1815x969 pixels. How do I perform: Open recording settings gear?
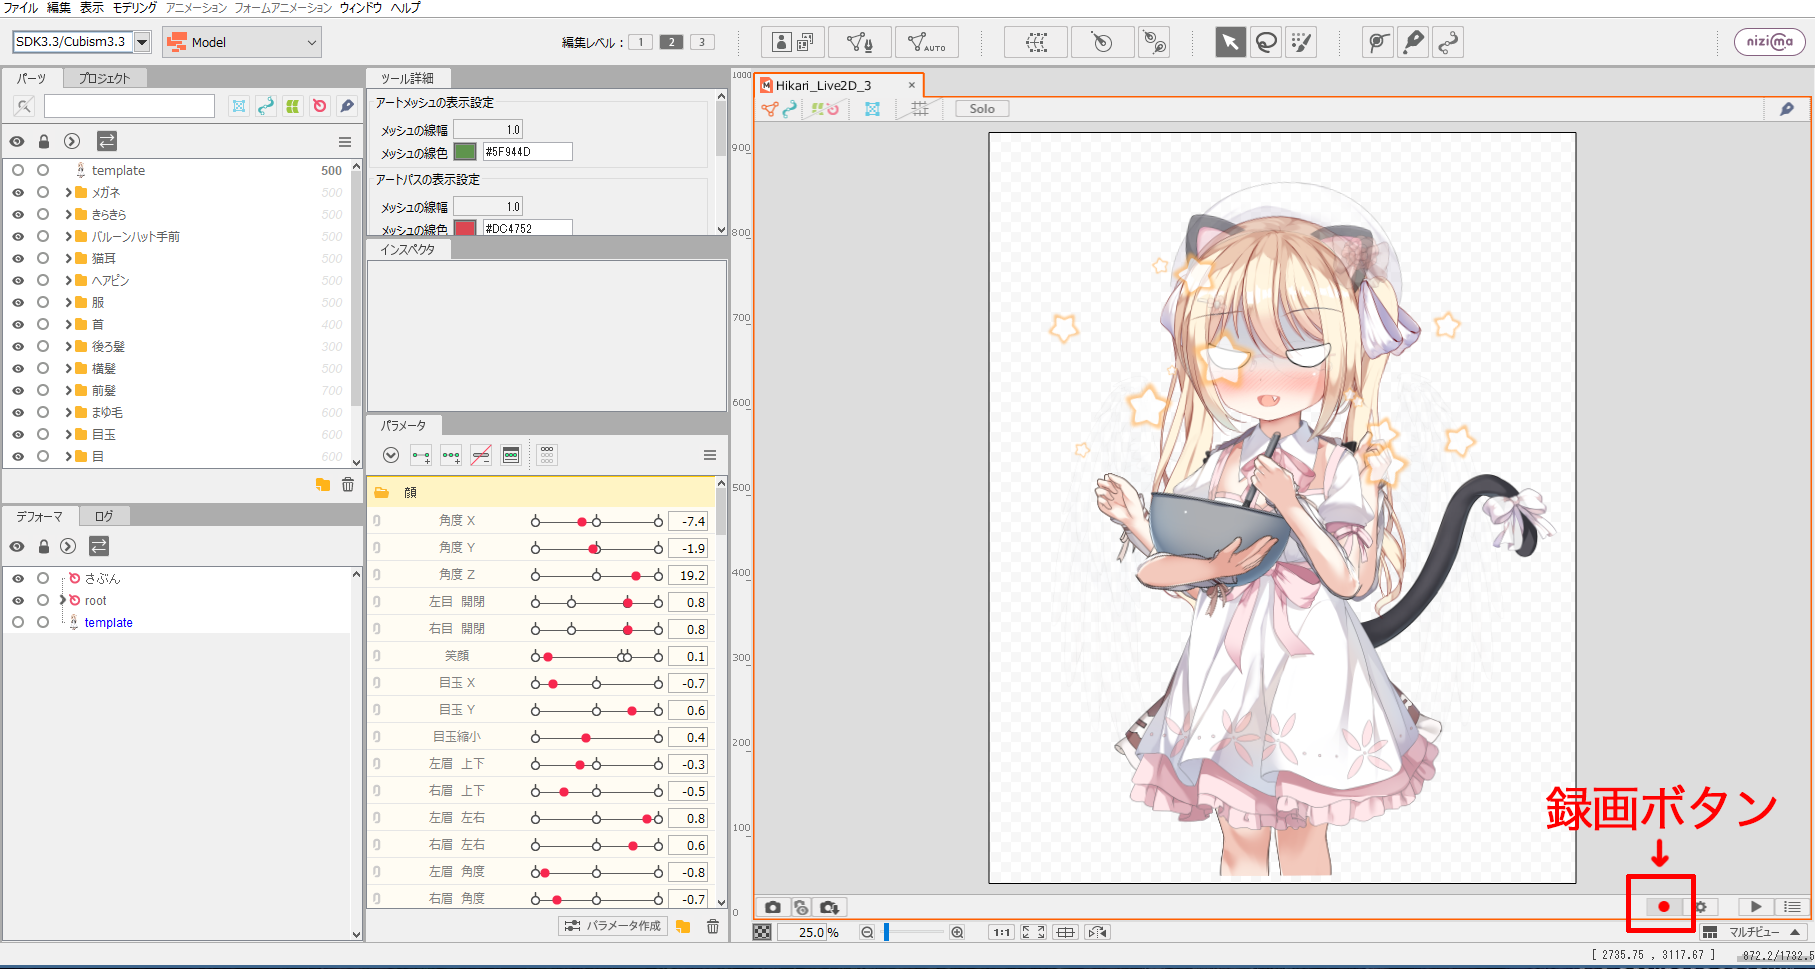(x=1700, y=907)
